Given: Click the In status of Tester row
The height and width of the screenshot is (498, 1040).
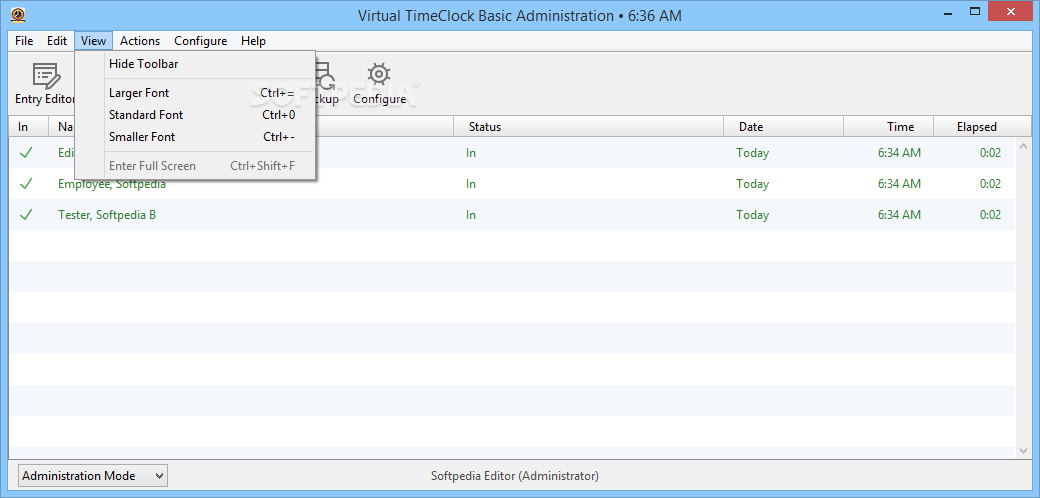Looking at the screenshot, I should tap(470, 215).
